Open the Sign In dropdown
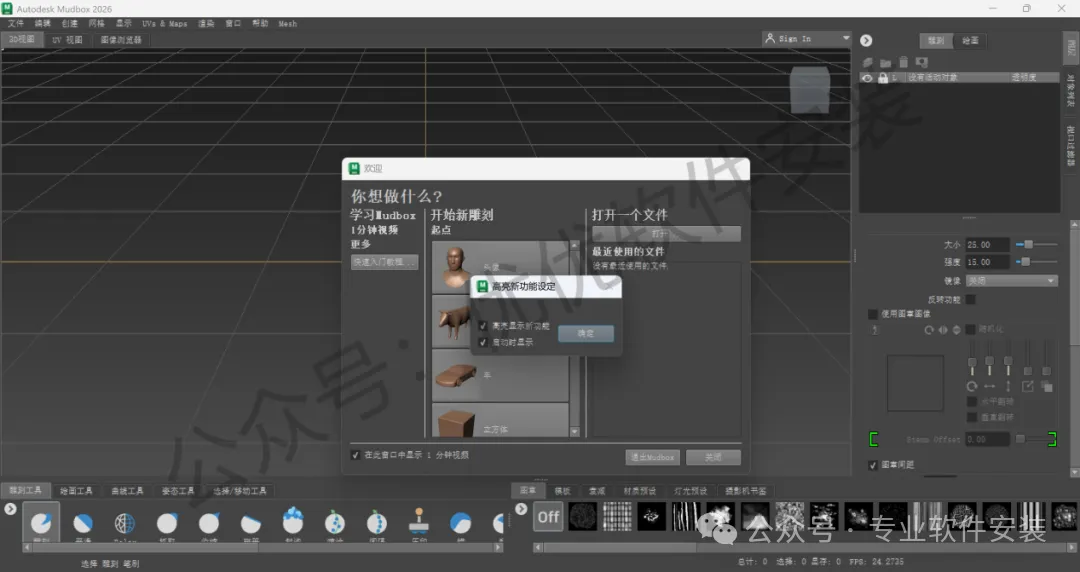 point(807,39)
